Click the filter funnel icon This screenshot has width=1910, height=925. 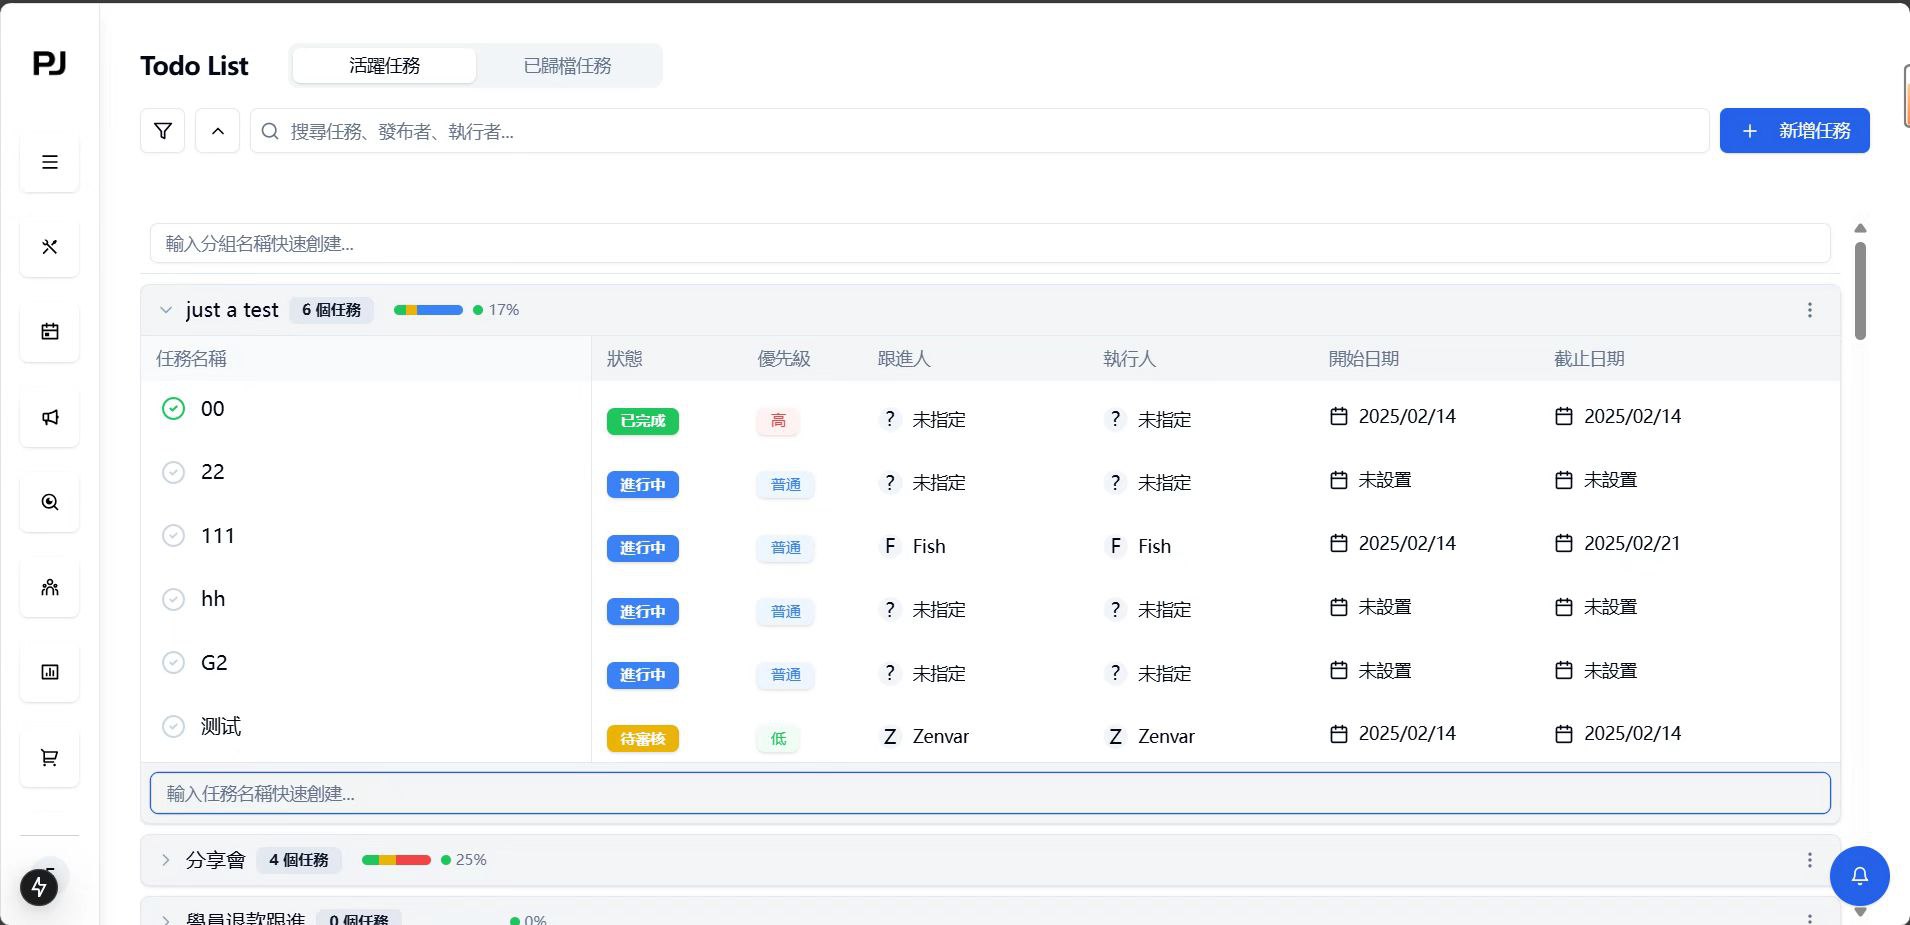(x=162, y=131)
